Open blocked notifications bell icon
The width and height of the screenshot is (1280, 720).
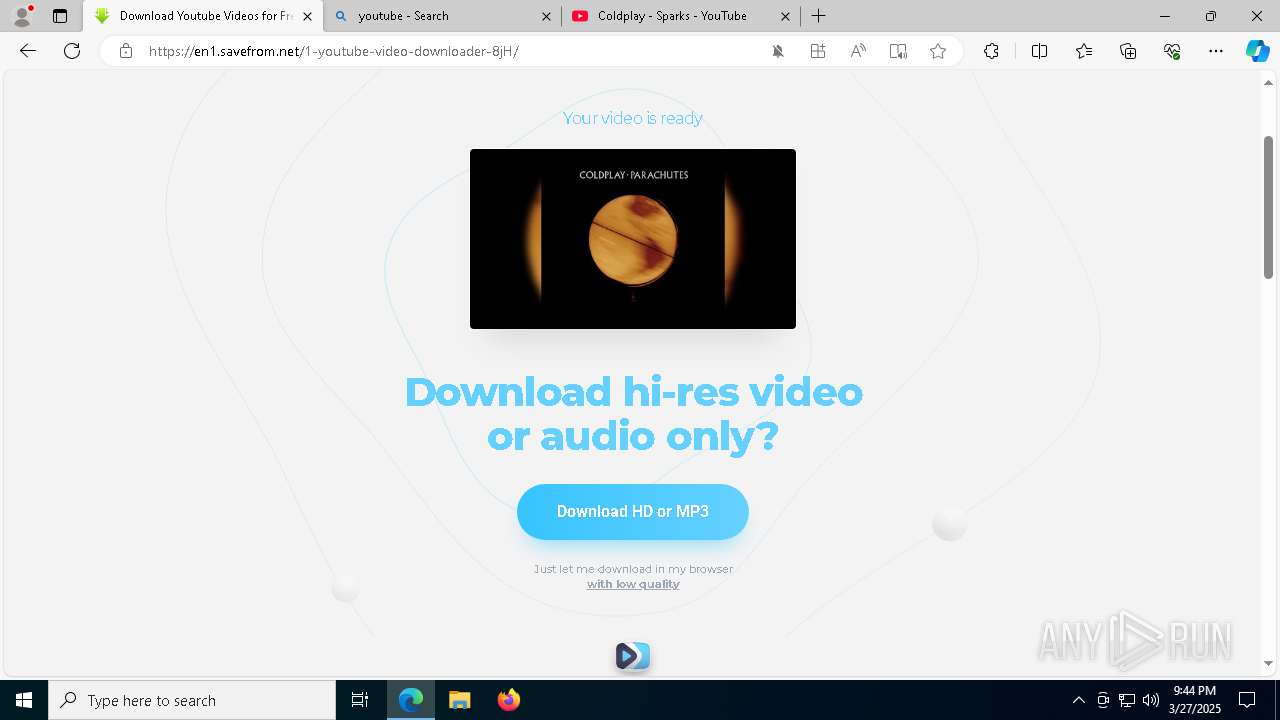pos(778,51)
